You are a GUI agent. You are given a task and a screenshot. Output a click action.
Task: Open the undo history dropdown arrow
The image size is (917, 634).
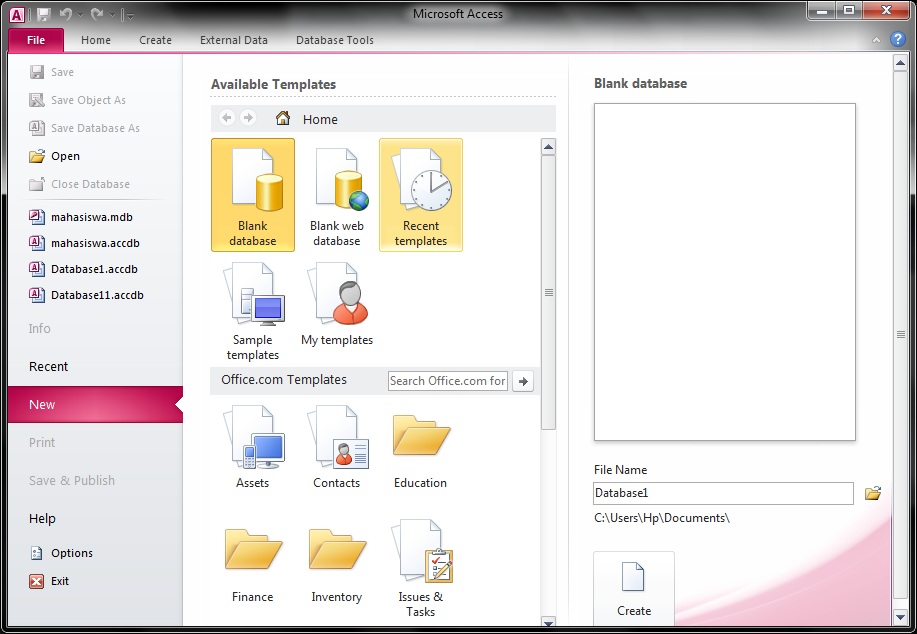[80, 15]
